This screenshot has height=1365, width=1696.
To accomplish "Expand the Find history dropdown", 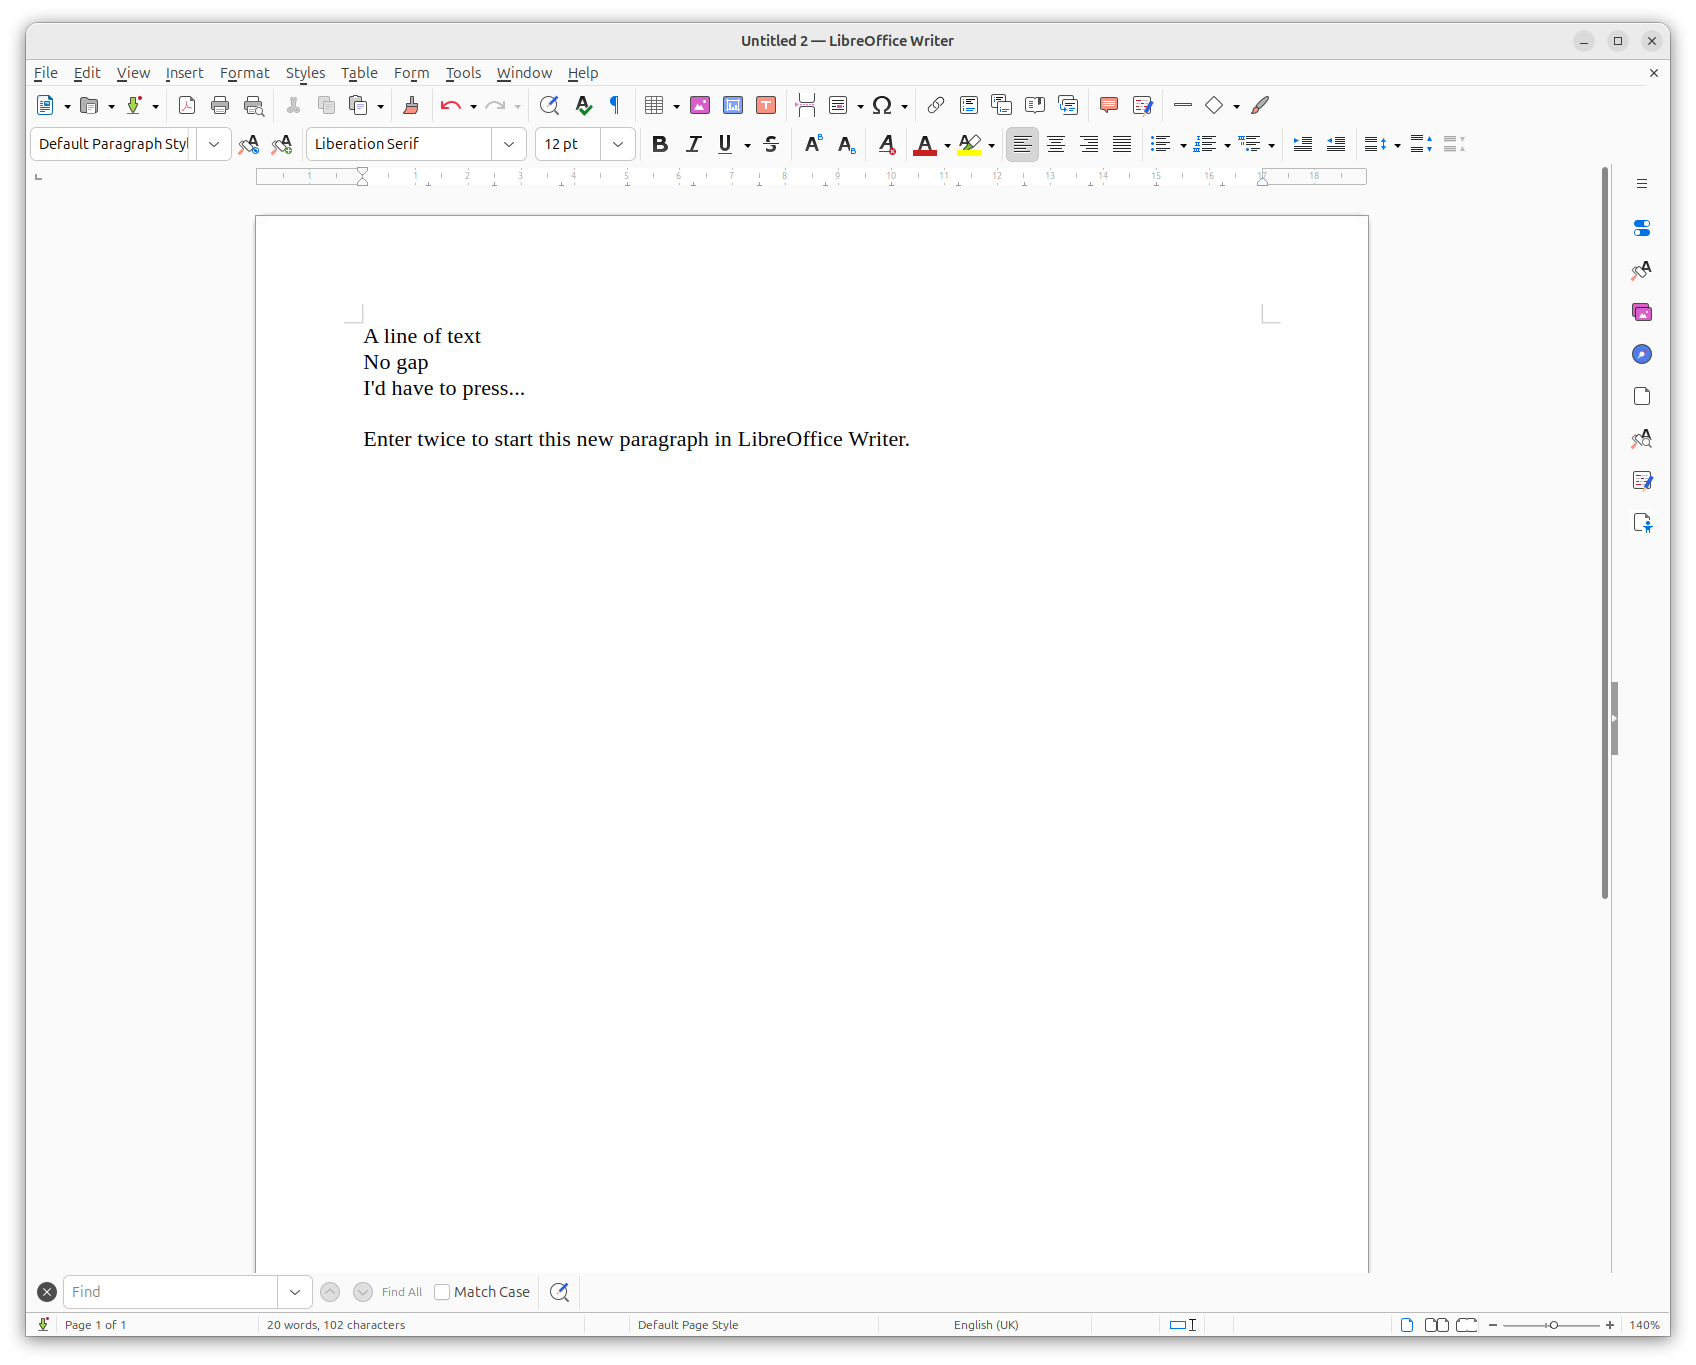I will pos(295,1292).
